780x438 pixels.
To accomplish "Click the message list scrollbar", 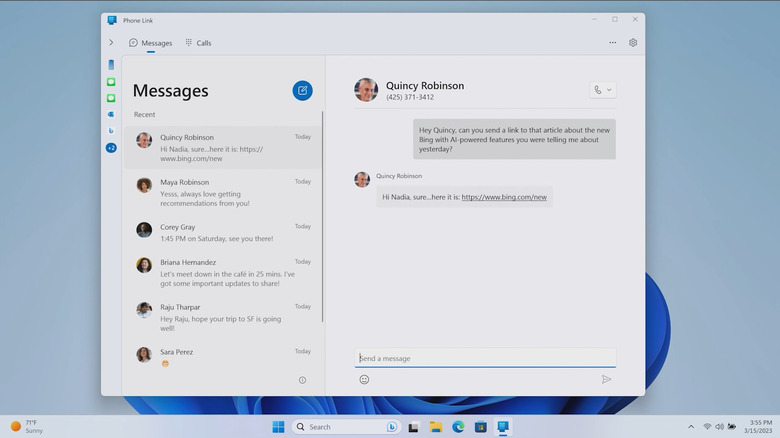I will pos(322,215).
